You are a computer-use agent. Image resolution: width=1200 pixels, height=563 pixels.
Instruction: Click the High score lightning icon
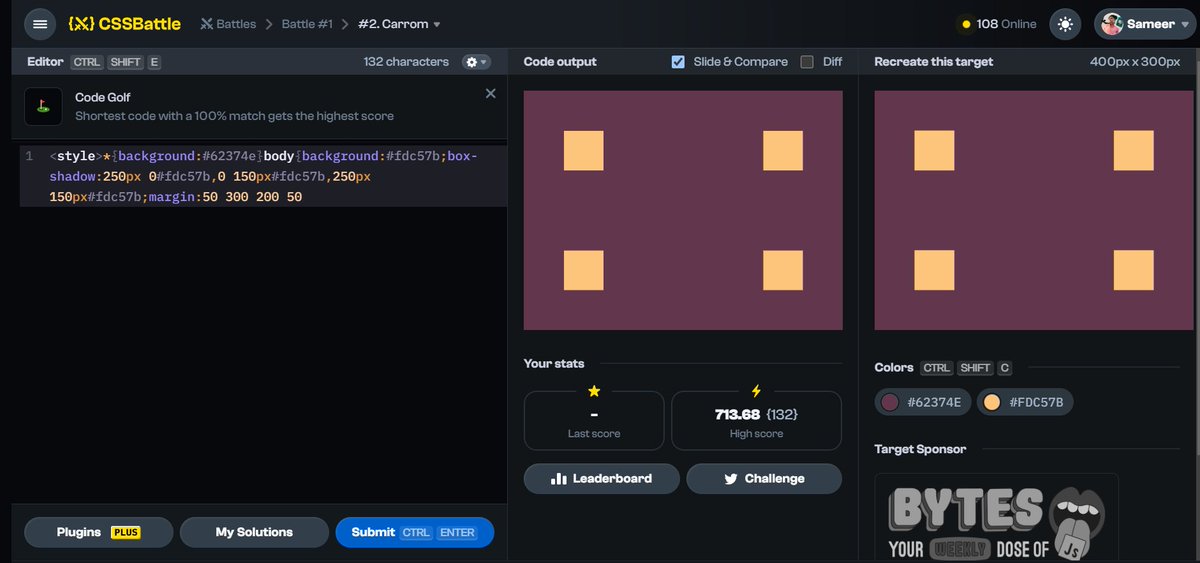click(756, 391)
